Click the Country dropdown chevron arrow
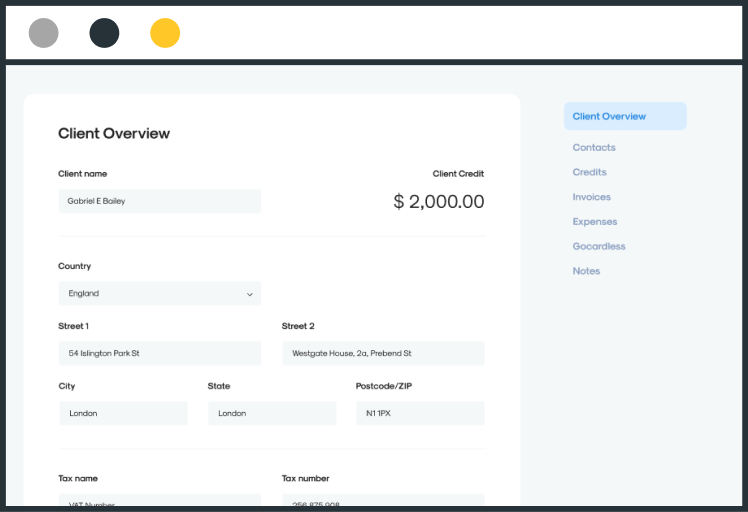 pos(249,294)
